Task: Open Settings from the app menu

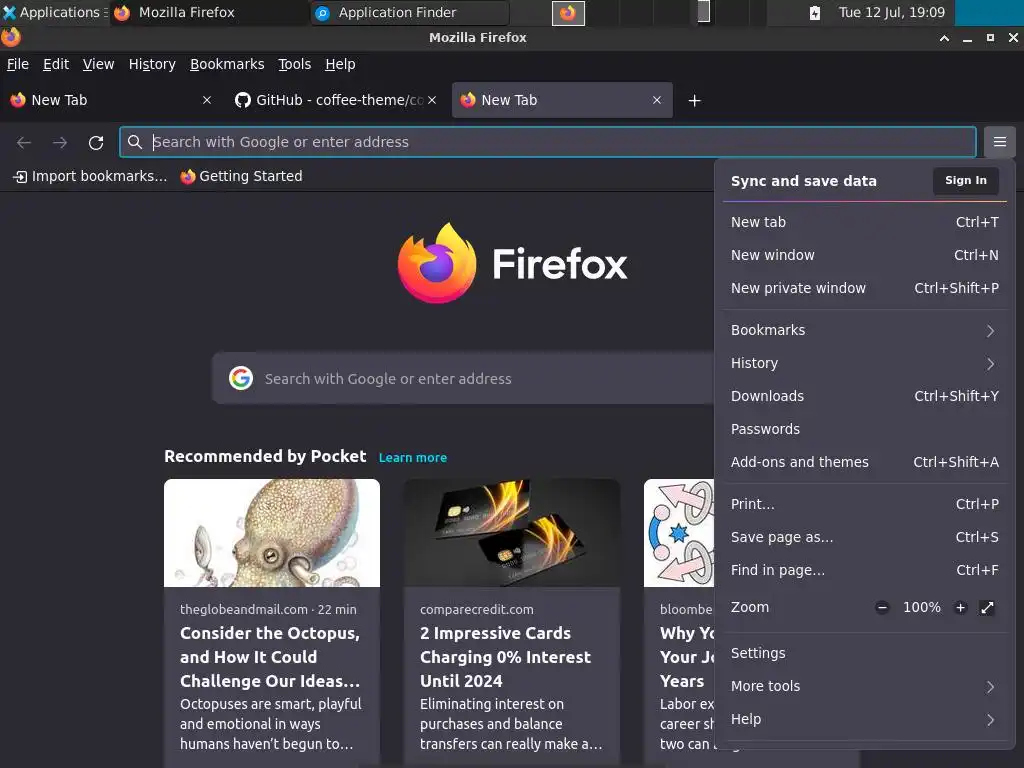Action: pos(865,653)
